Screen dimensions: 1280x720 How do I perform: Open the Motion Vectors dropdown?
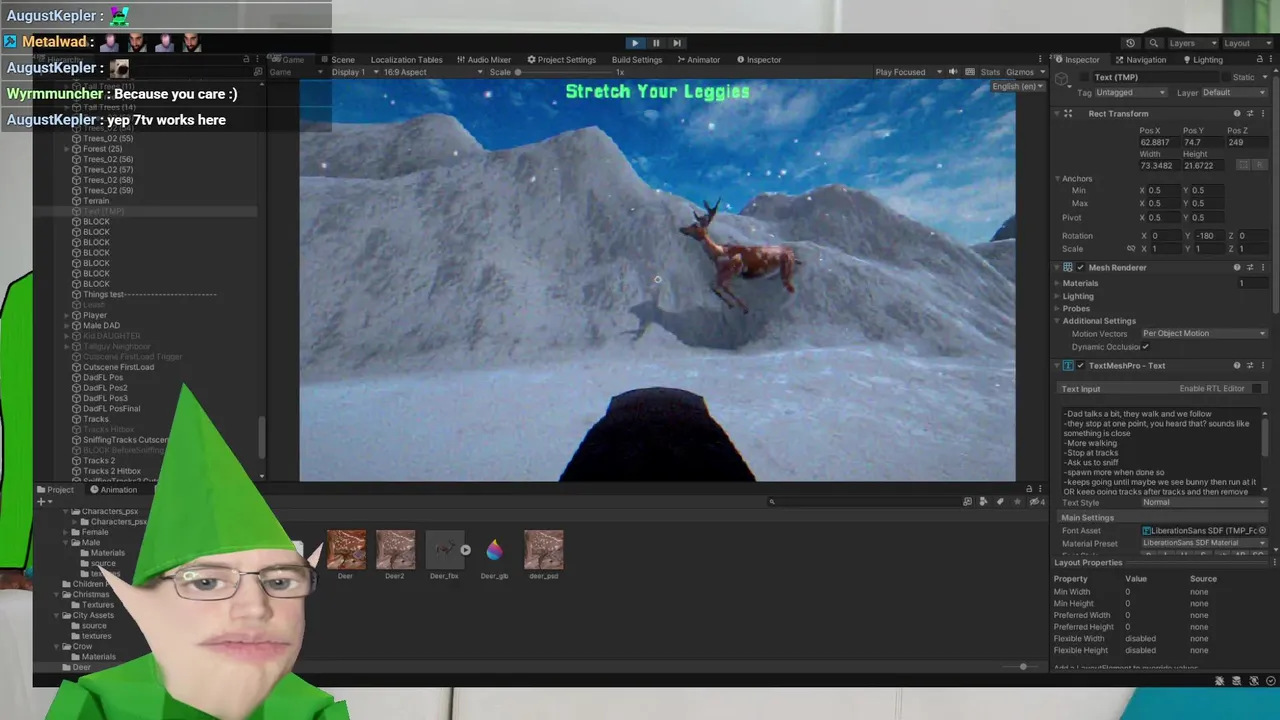(x=1204, y=333)
